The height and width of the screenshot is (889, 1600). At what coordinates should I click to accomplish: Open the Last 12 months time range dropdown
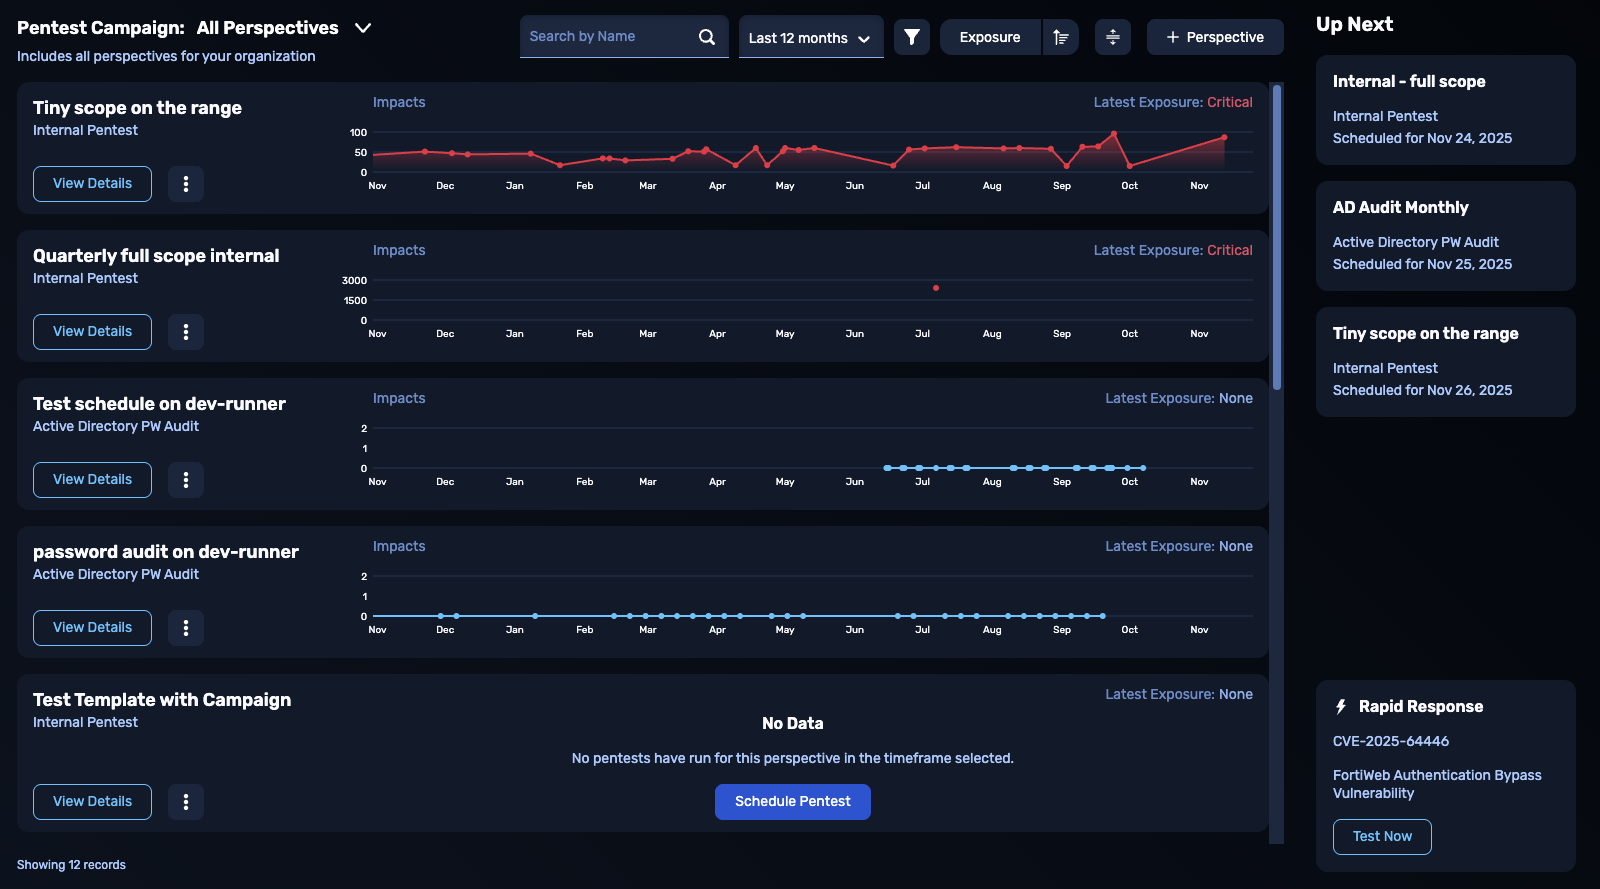810,38
